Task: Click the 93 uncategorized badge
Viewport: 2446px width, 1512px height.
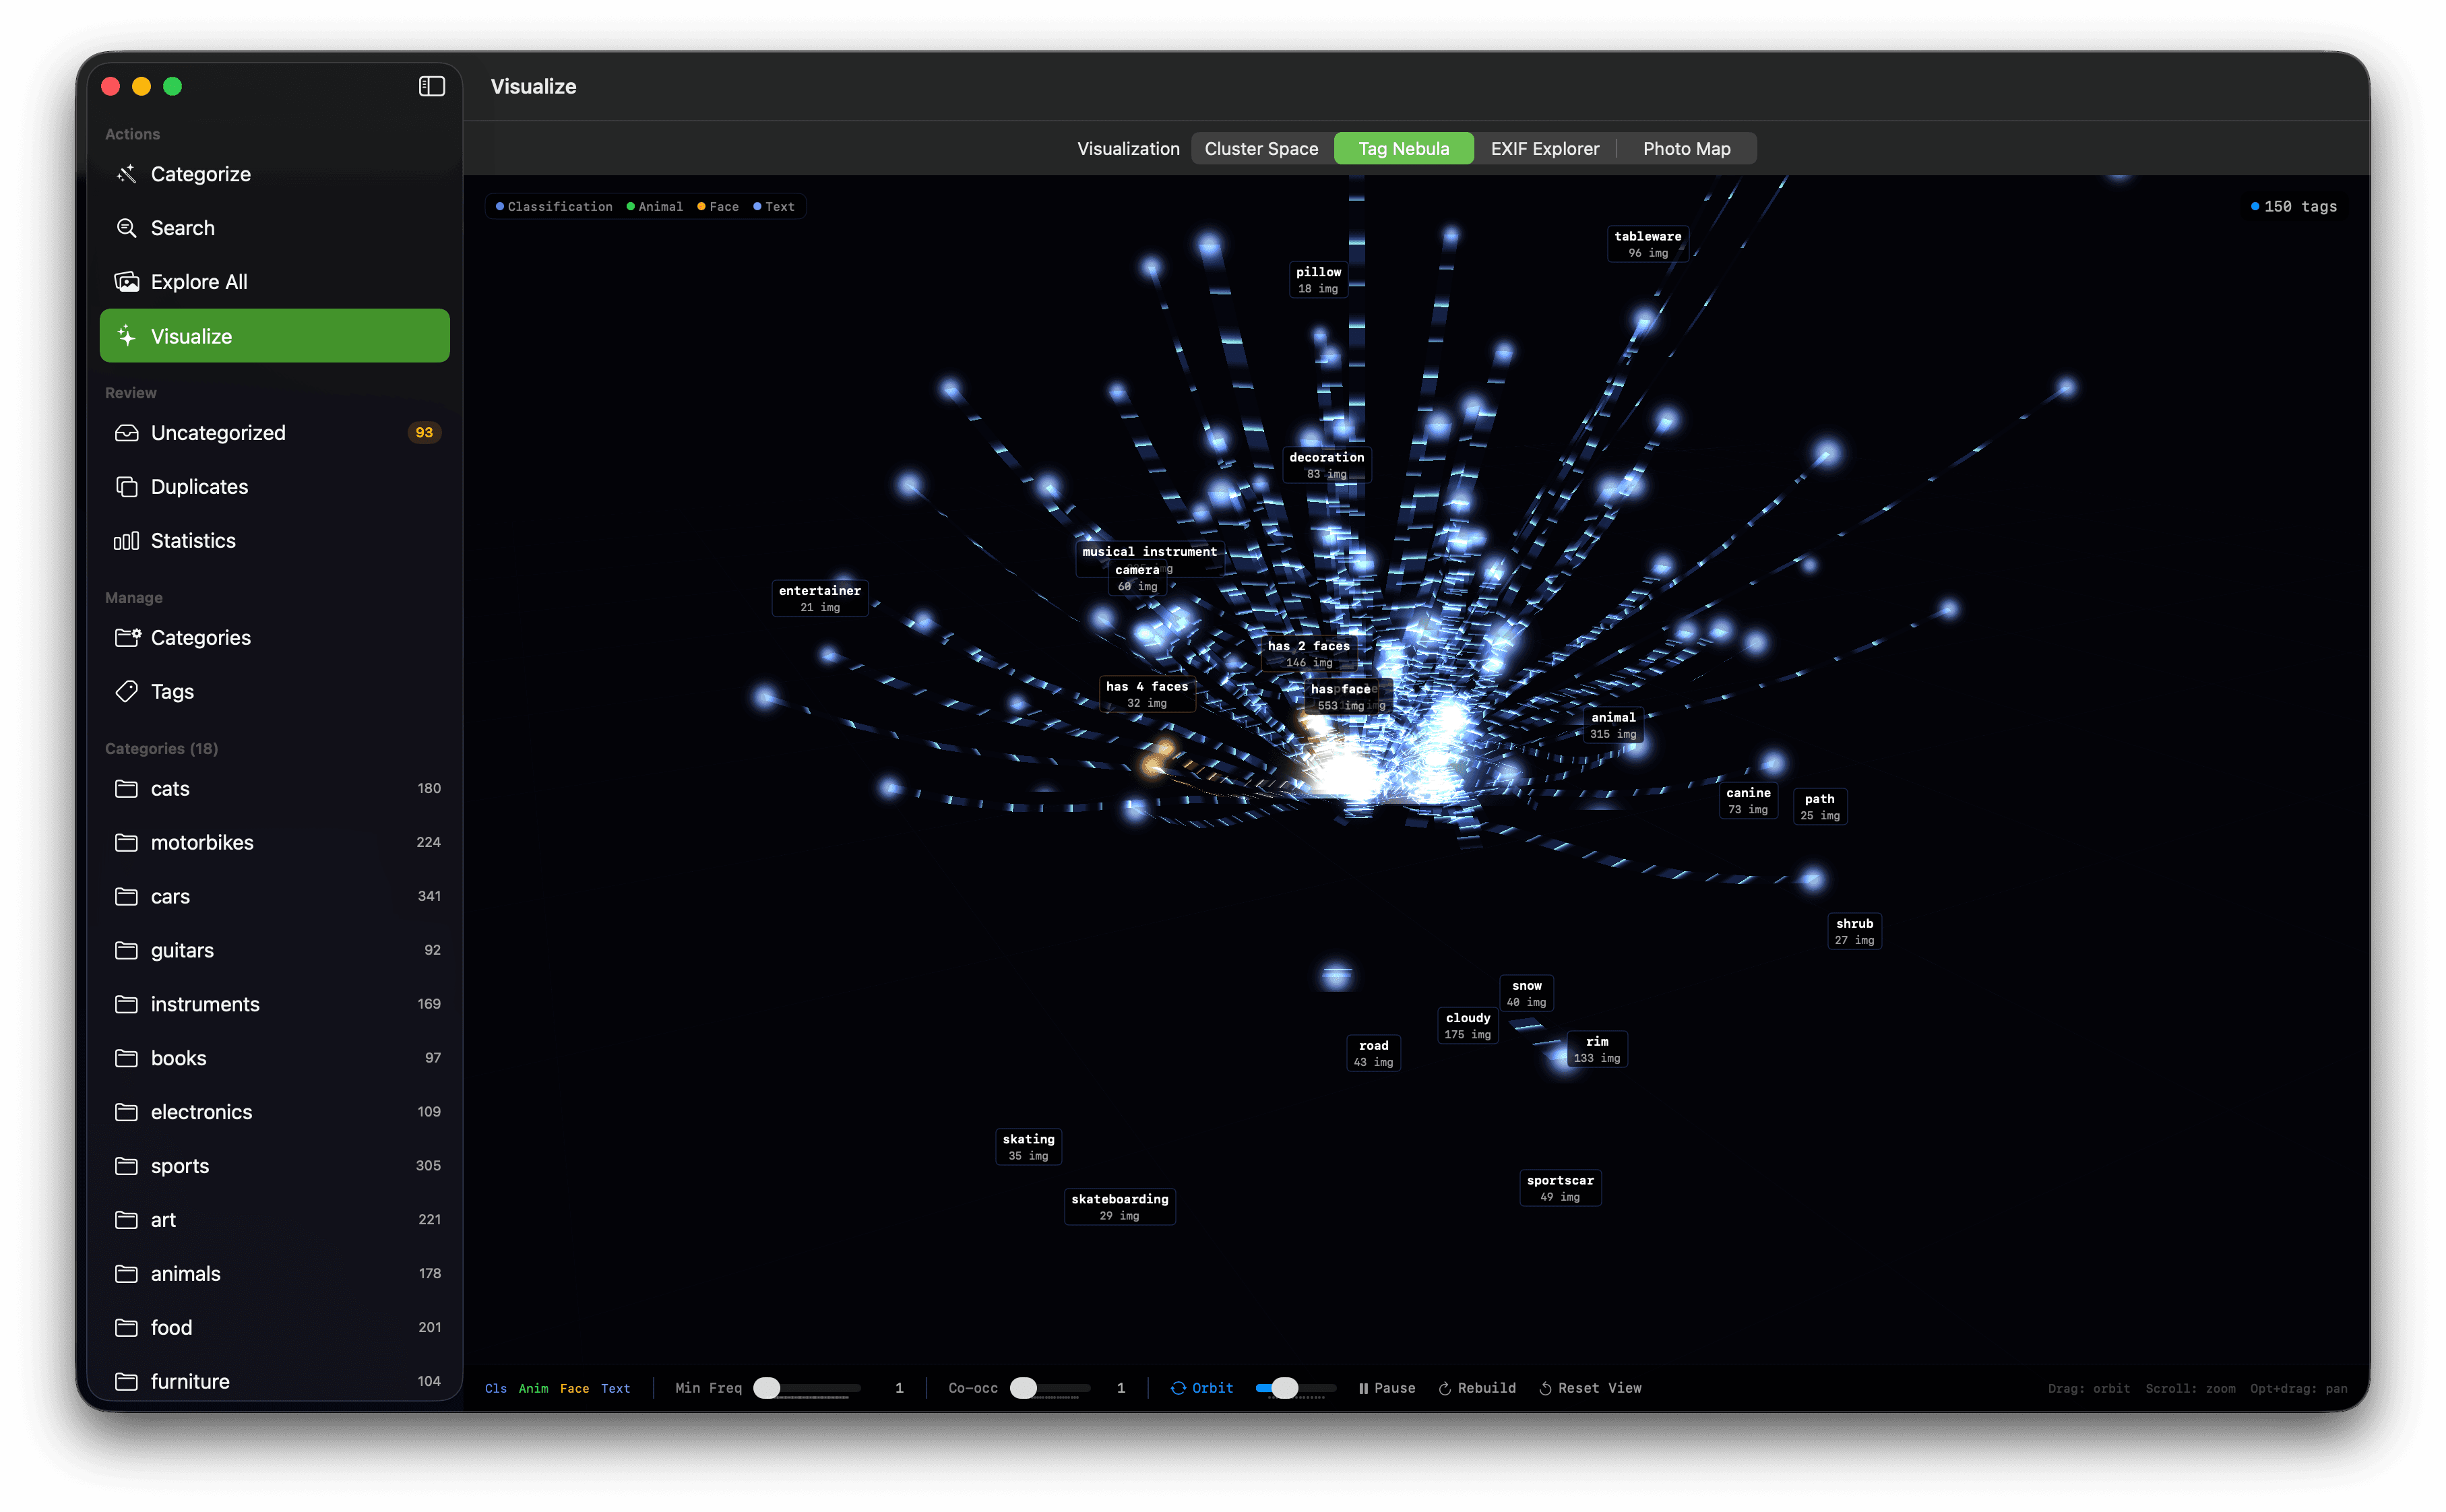Action: (424, 433)
